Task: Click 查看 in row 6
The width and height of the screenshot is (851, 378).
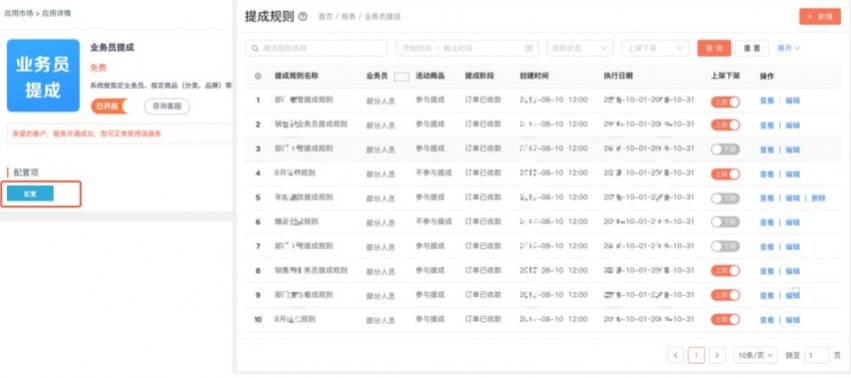Action: pyautogui.click(x=767, y=223)
